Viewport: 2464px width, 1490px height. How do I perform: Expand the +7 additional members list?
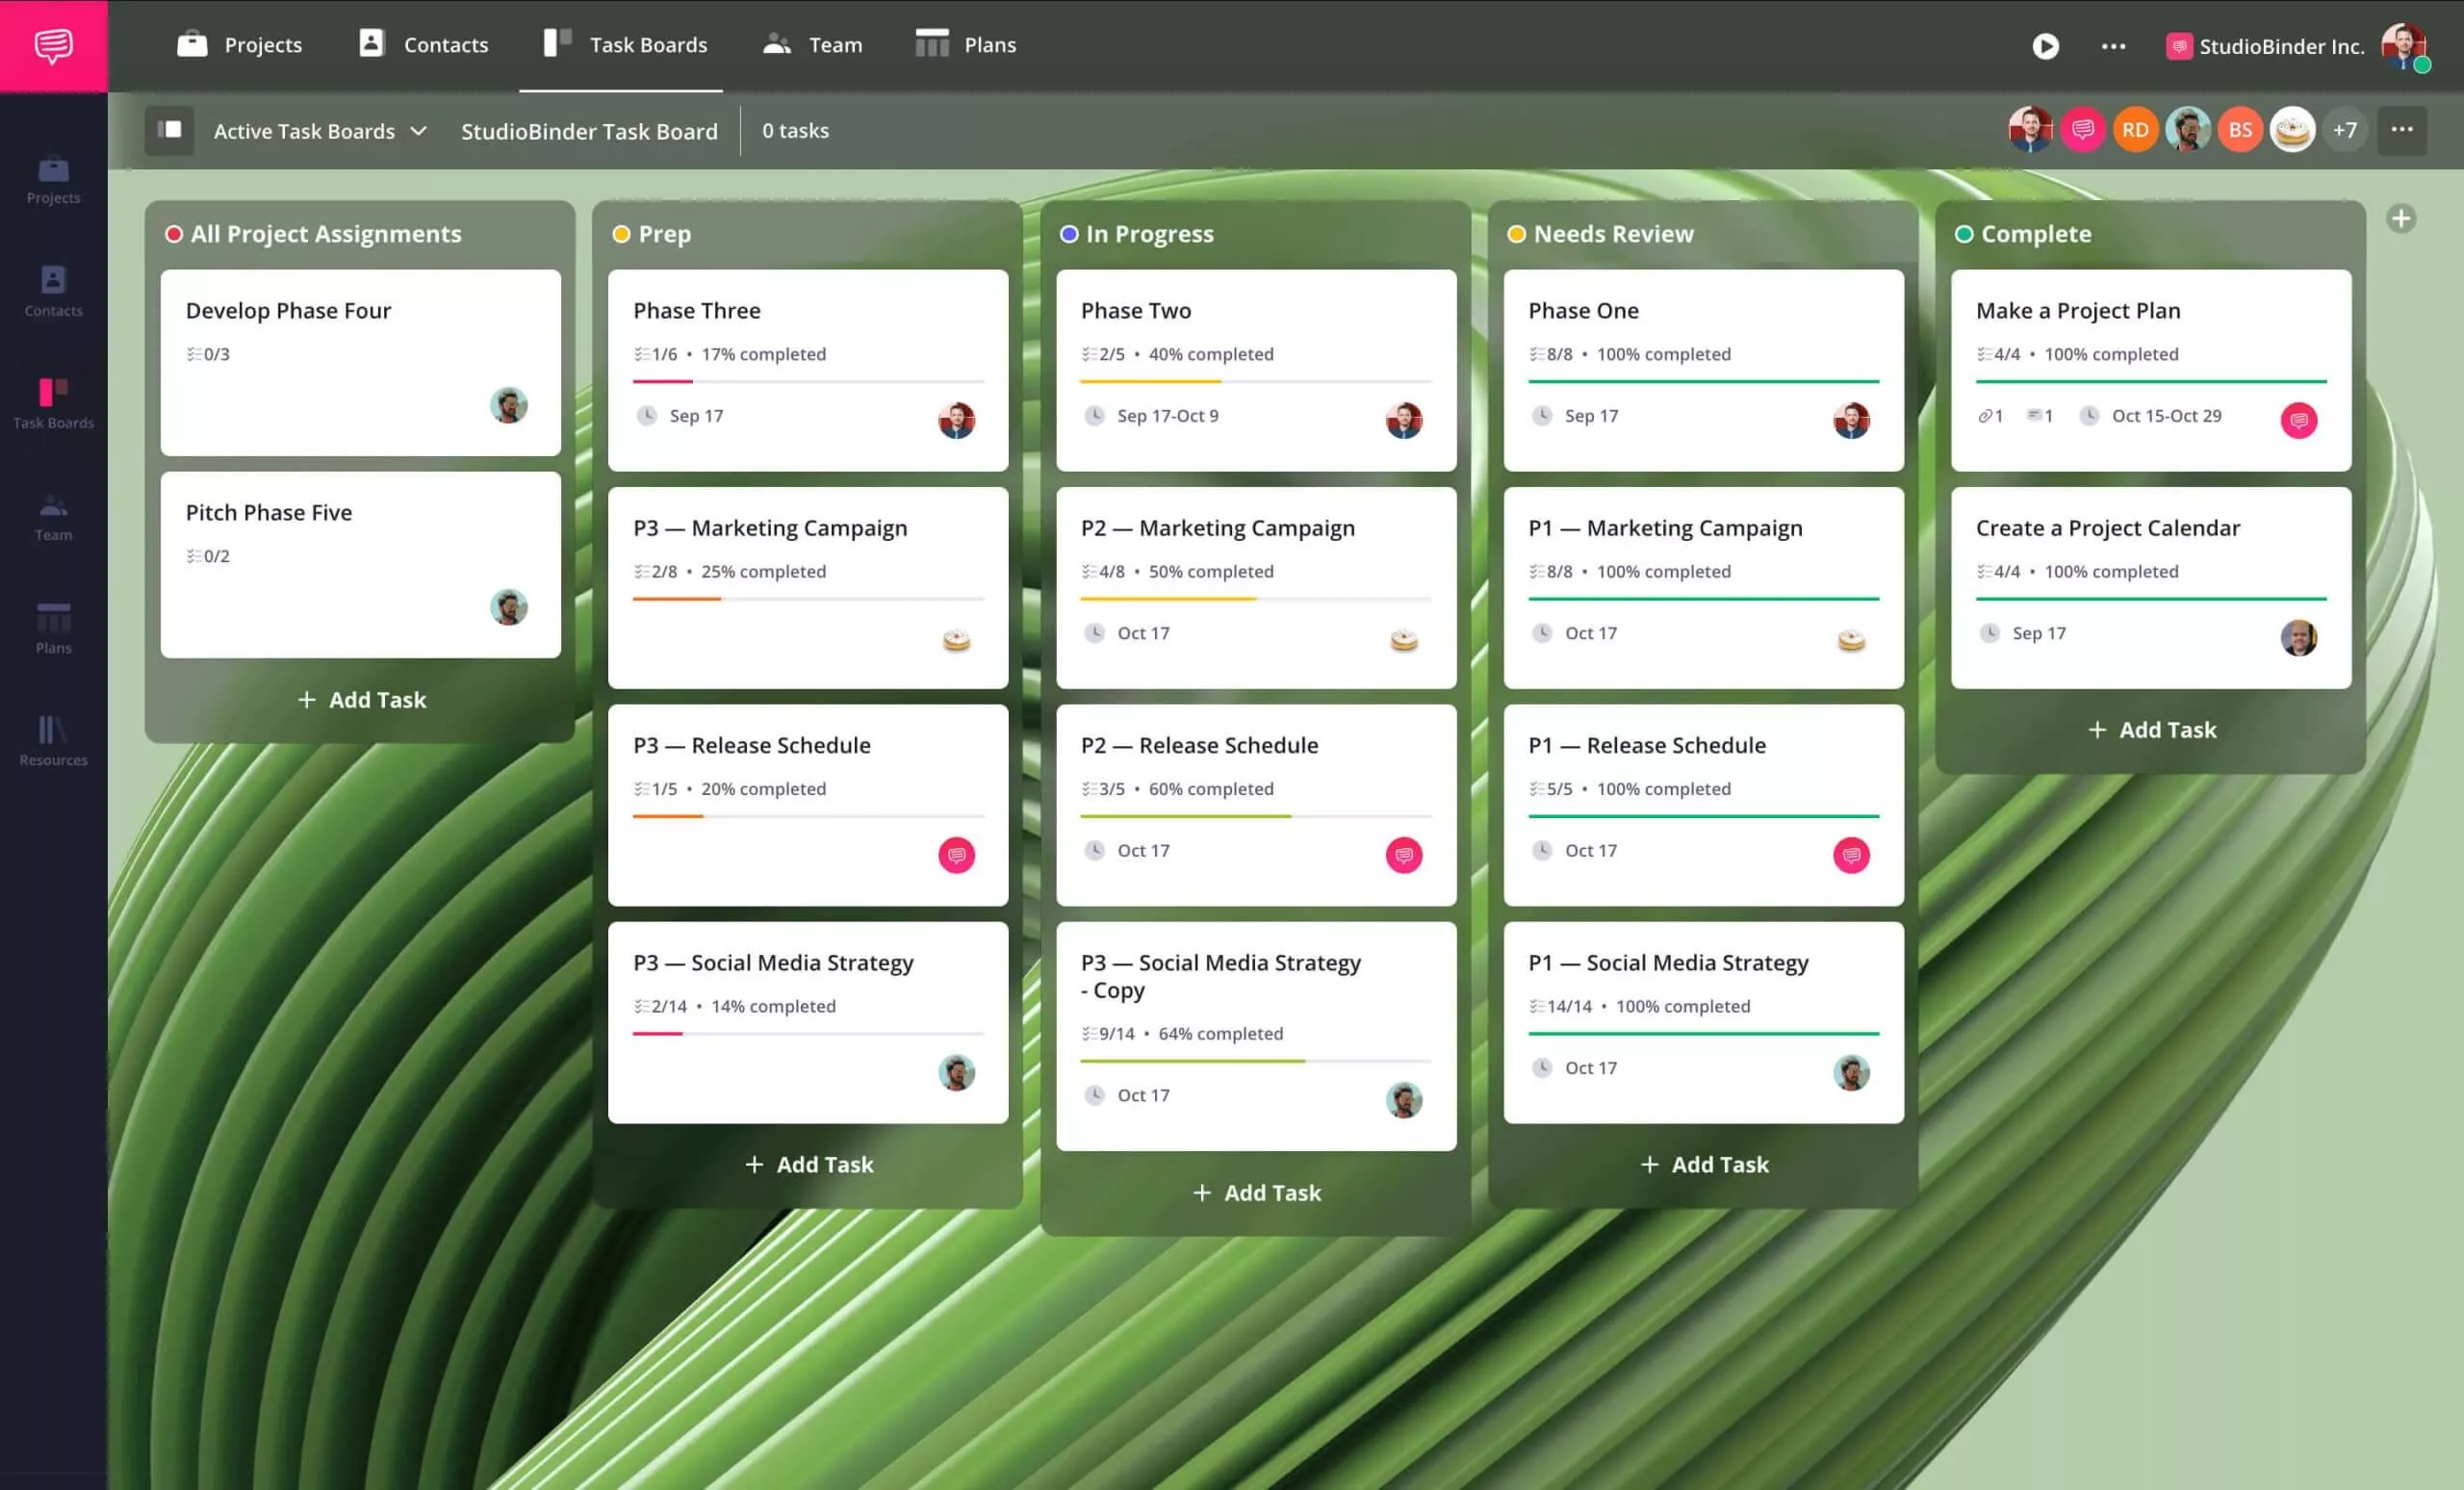[2344, 130]
